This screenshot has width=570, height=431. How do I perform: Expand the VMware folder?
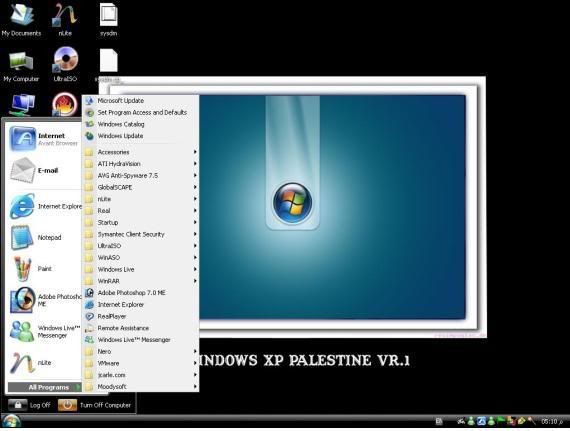(140, 363)
